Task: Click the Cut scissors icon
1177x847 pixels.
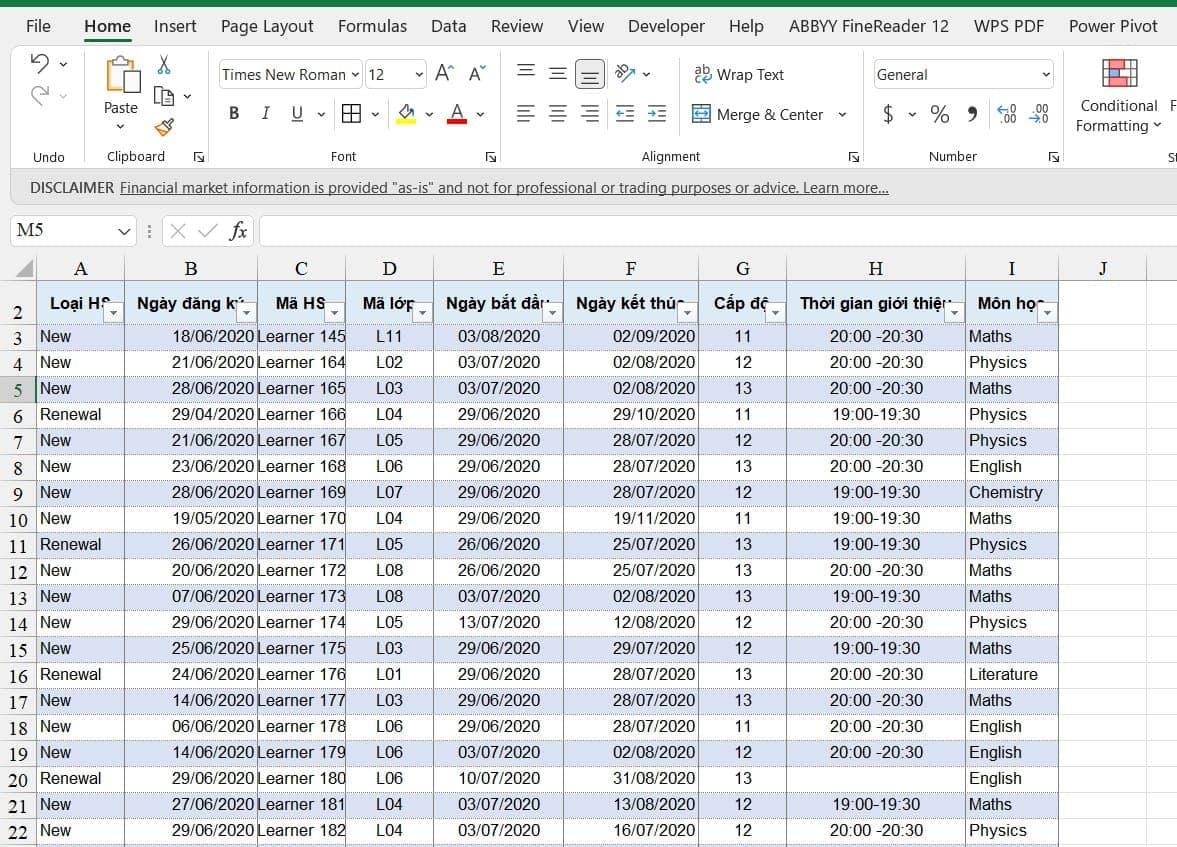Action: click(164, 65)
